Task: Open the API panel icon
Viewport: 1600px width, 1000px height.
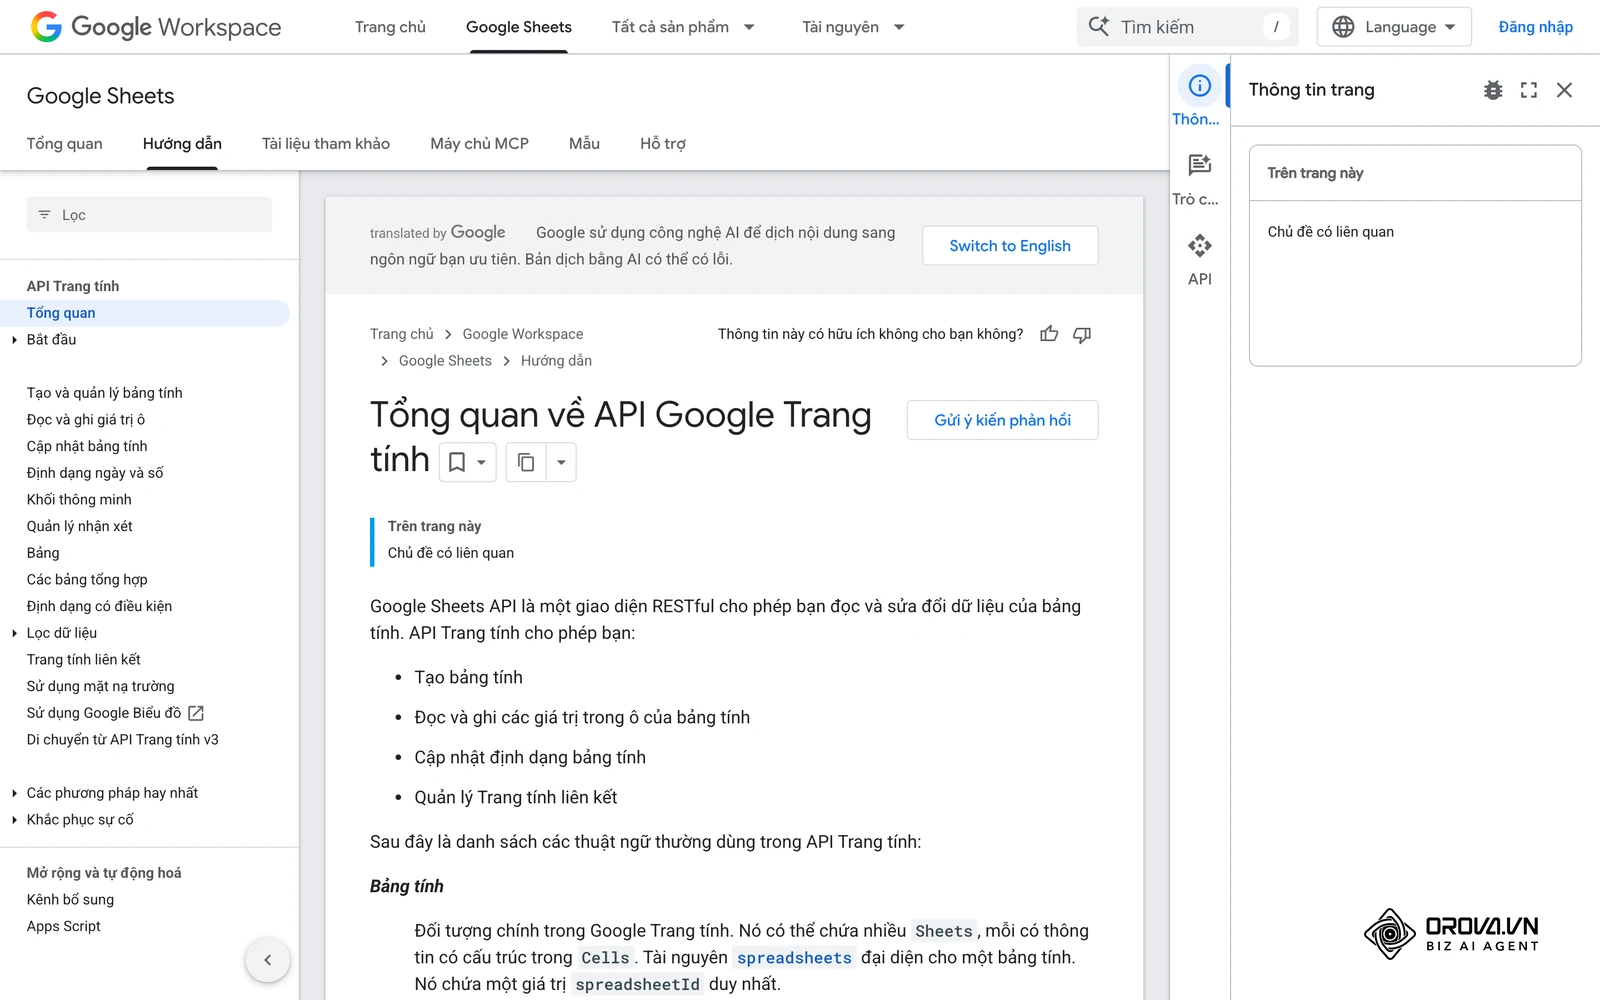Action: point(1199,246)
